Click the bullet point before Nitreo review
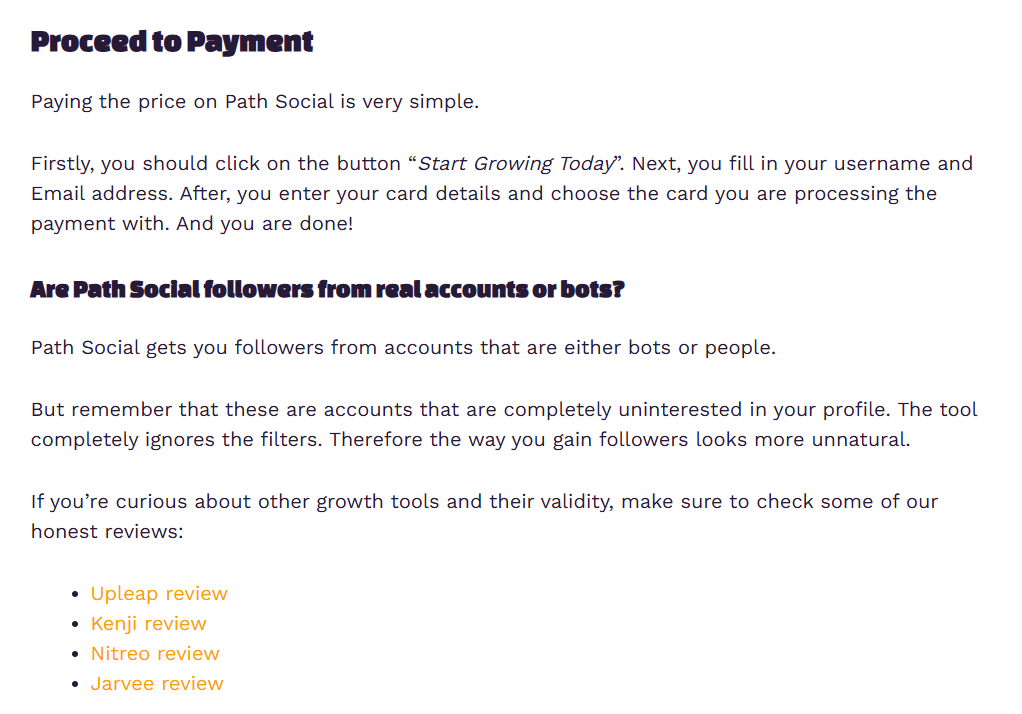Image resolution: width=1022 pixels, height=714 pixels. point(76,655)
